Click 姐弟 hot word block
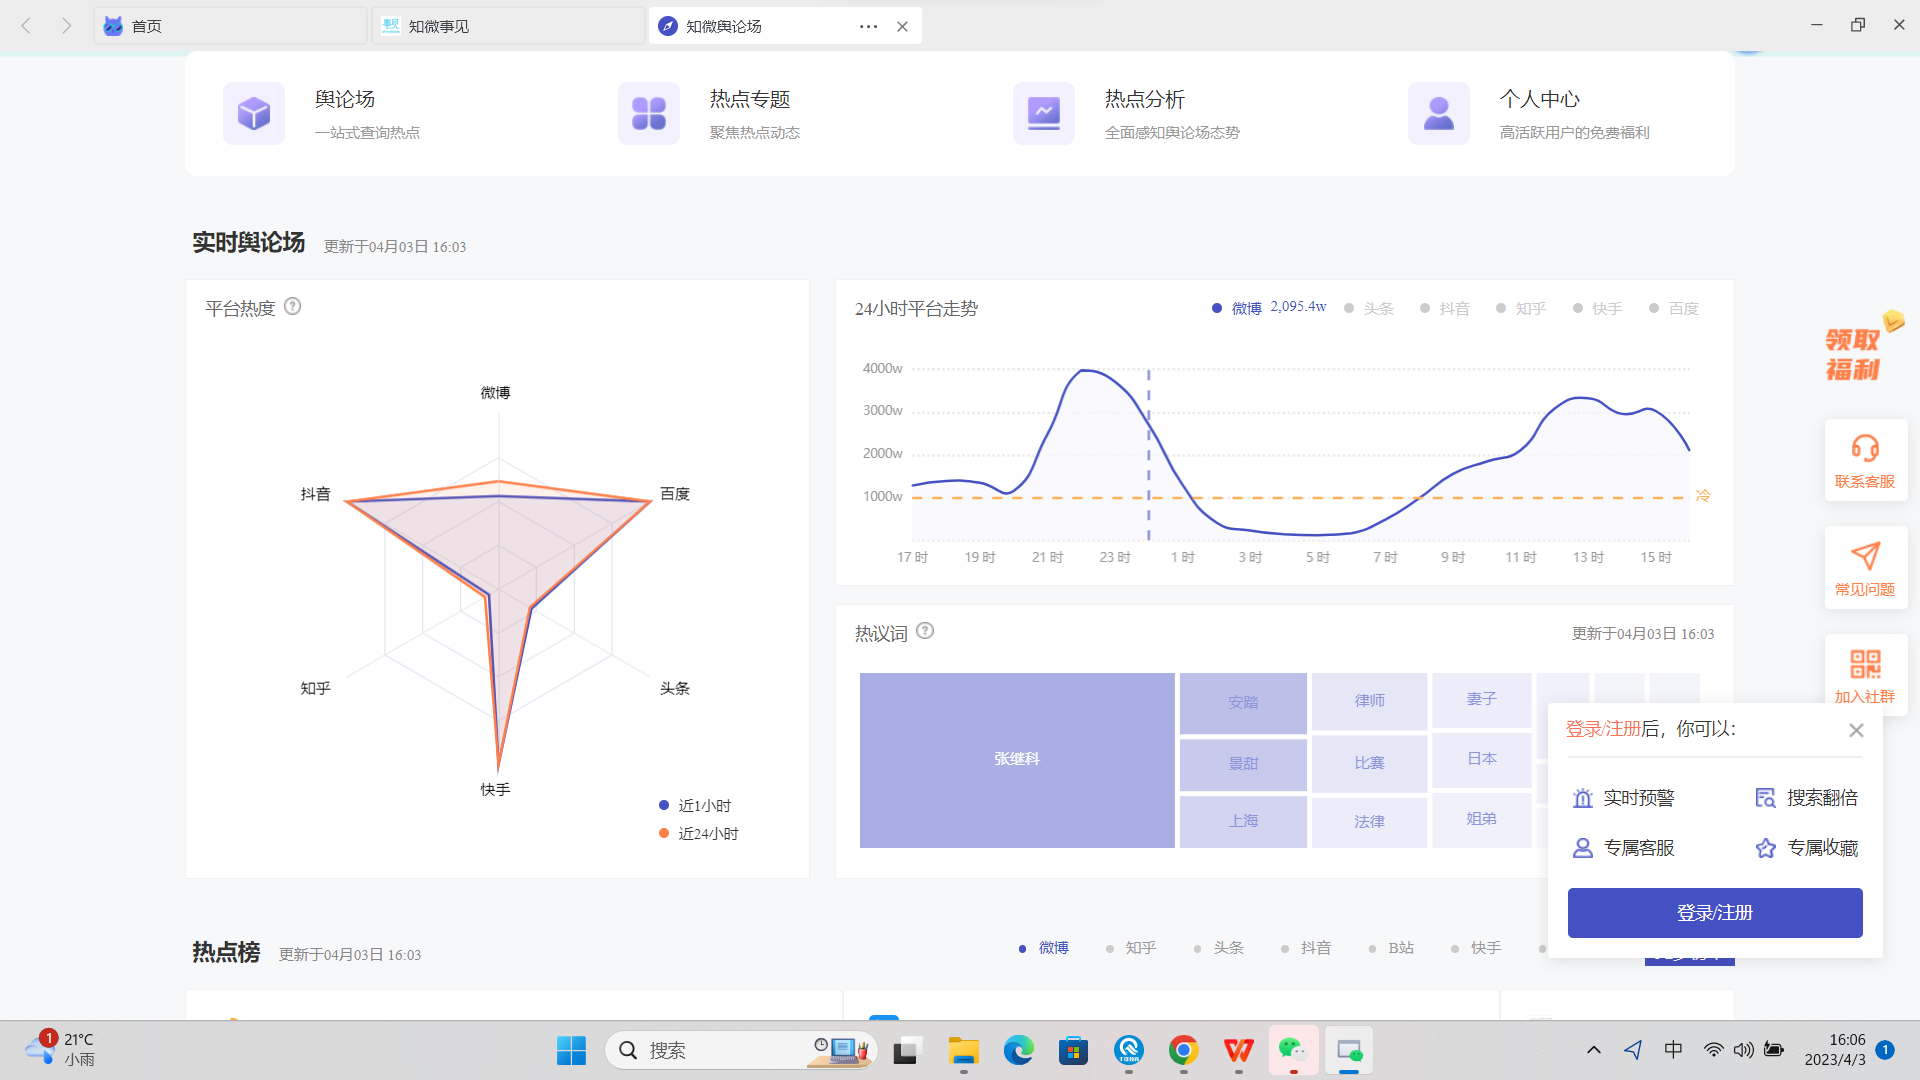 click(1482, 820)
